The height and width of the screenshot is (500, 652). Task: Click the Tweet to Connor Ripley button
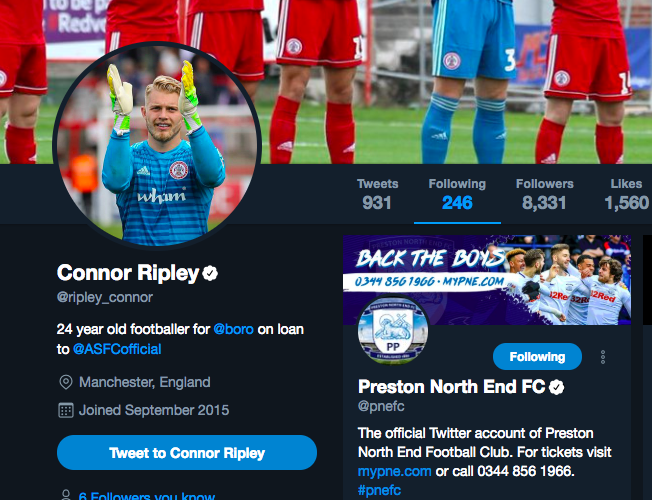coord(187,453)
